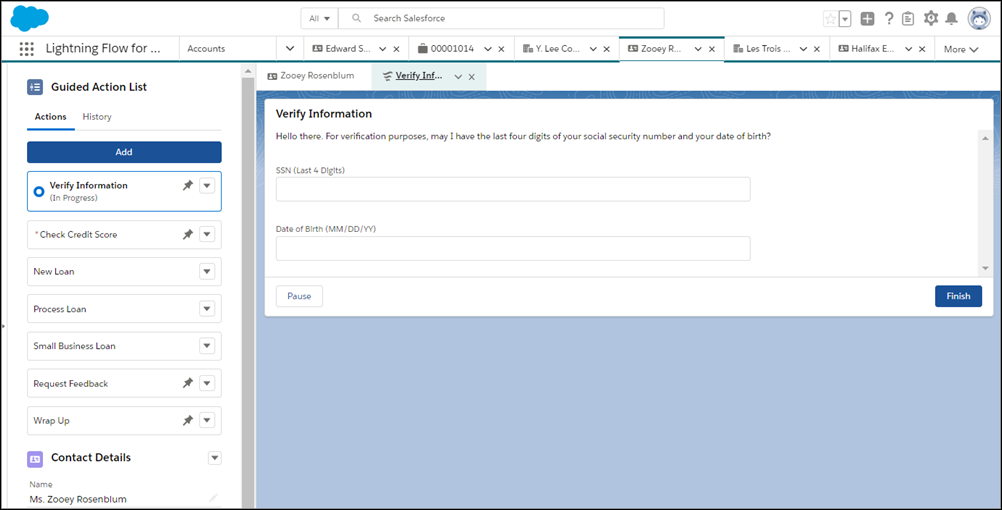This screenshot has width=1002, height=510.
Task: Click the Contact Details card icon
Action: [35, 458]
